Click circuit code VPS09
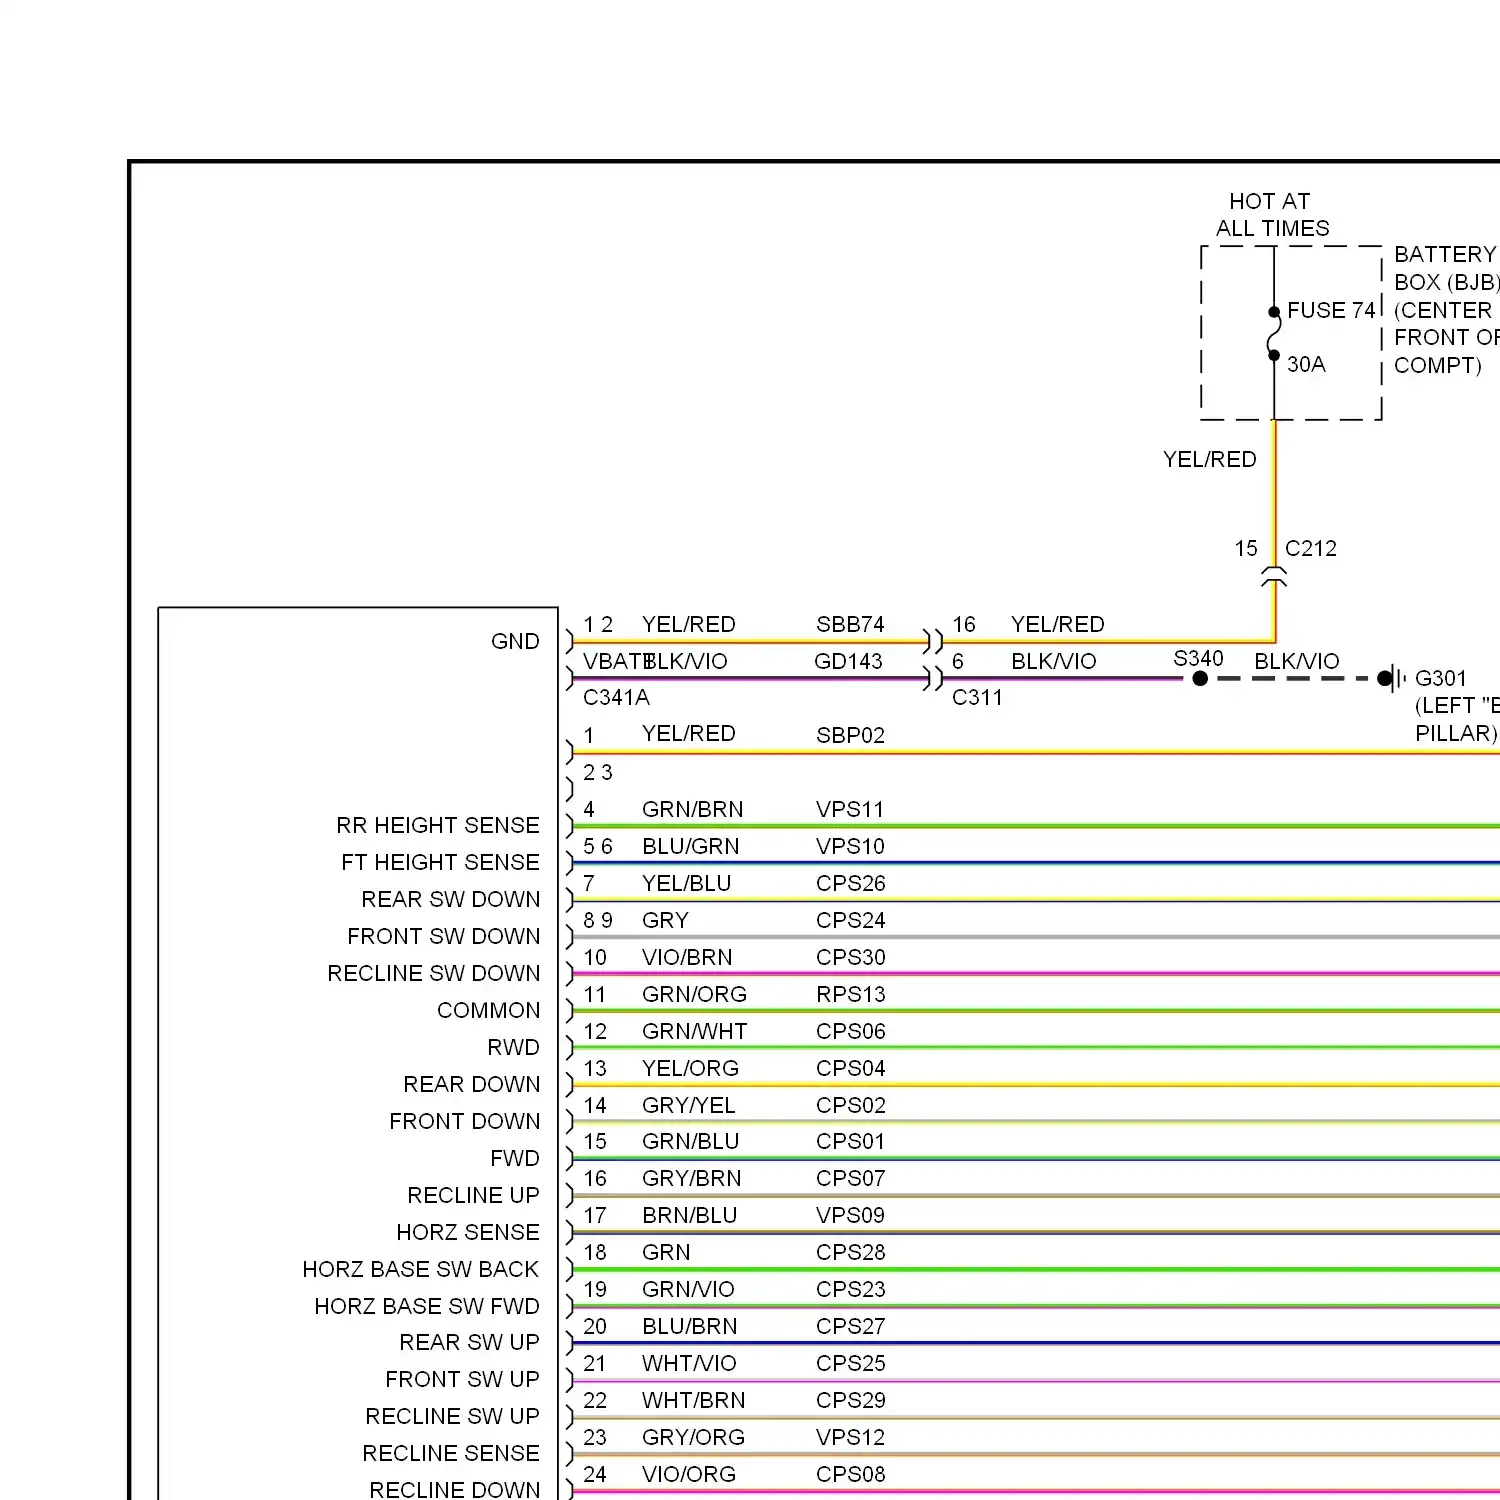The image size is (1500, 1500). (850, 1215)
